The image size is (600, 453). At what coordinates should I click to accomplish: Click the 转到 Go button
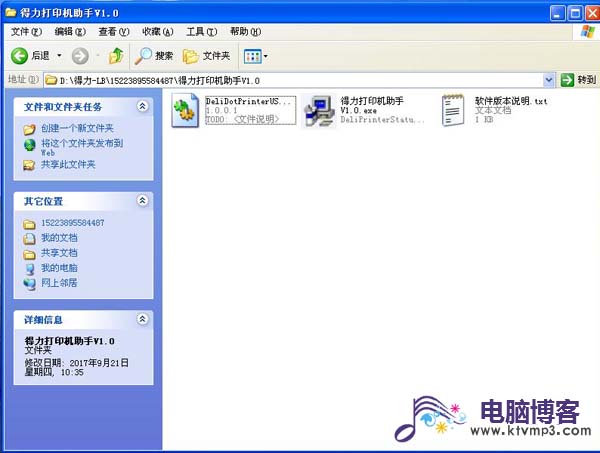pos(578,80)
